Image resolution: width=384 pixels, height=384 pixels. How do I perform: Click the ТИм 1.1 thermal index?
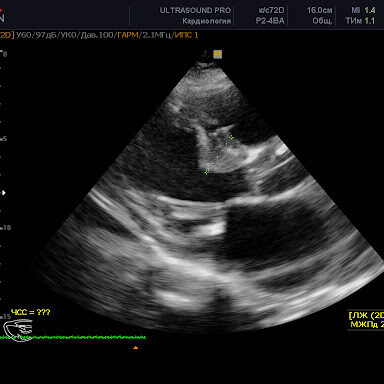360,21
